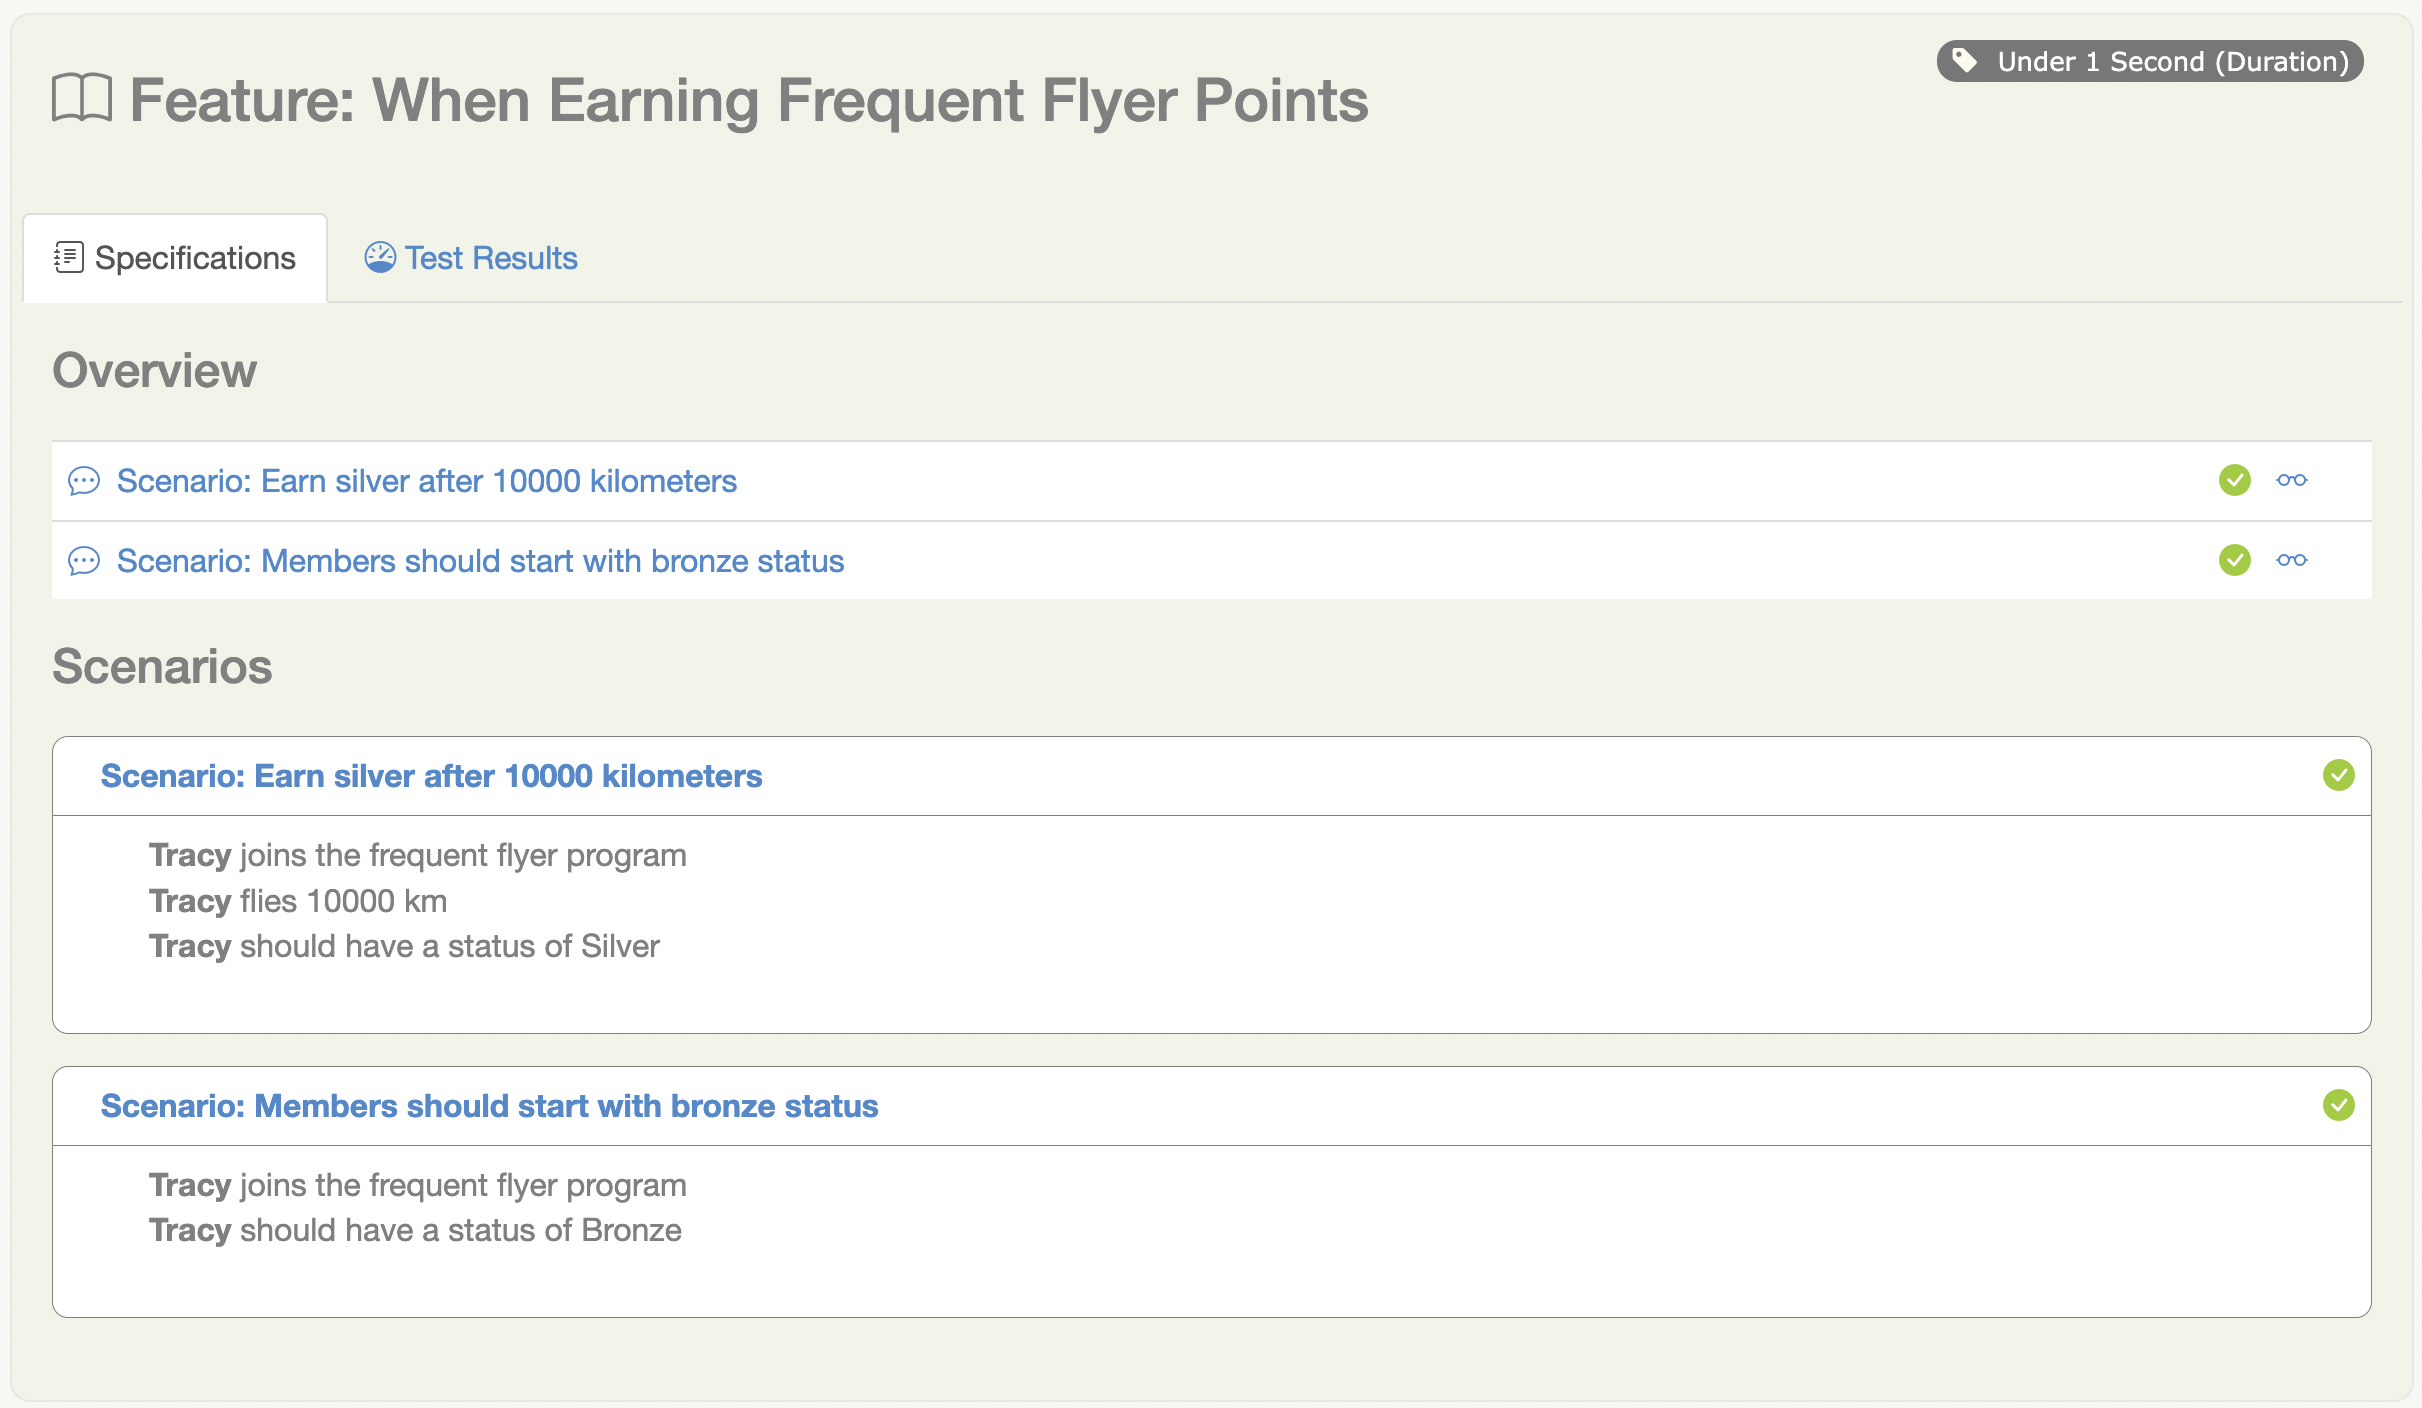Click glasses icon for Earn silver scenario
Screen dimensions: 2422x1408
2291,480
